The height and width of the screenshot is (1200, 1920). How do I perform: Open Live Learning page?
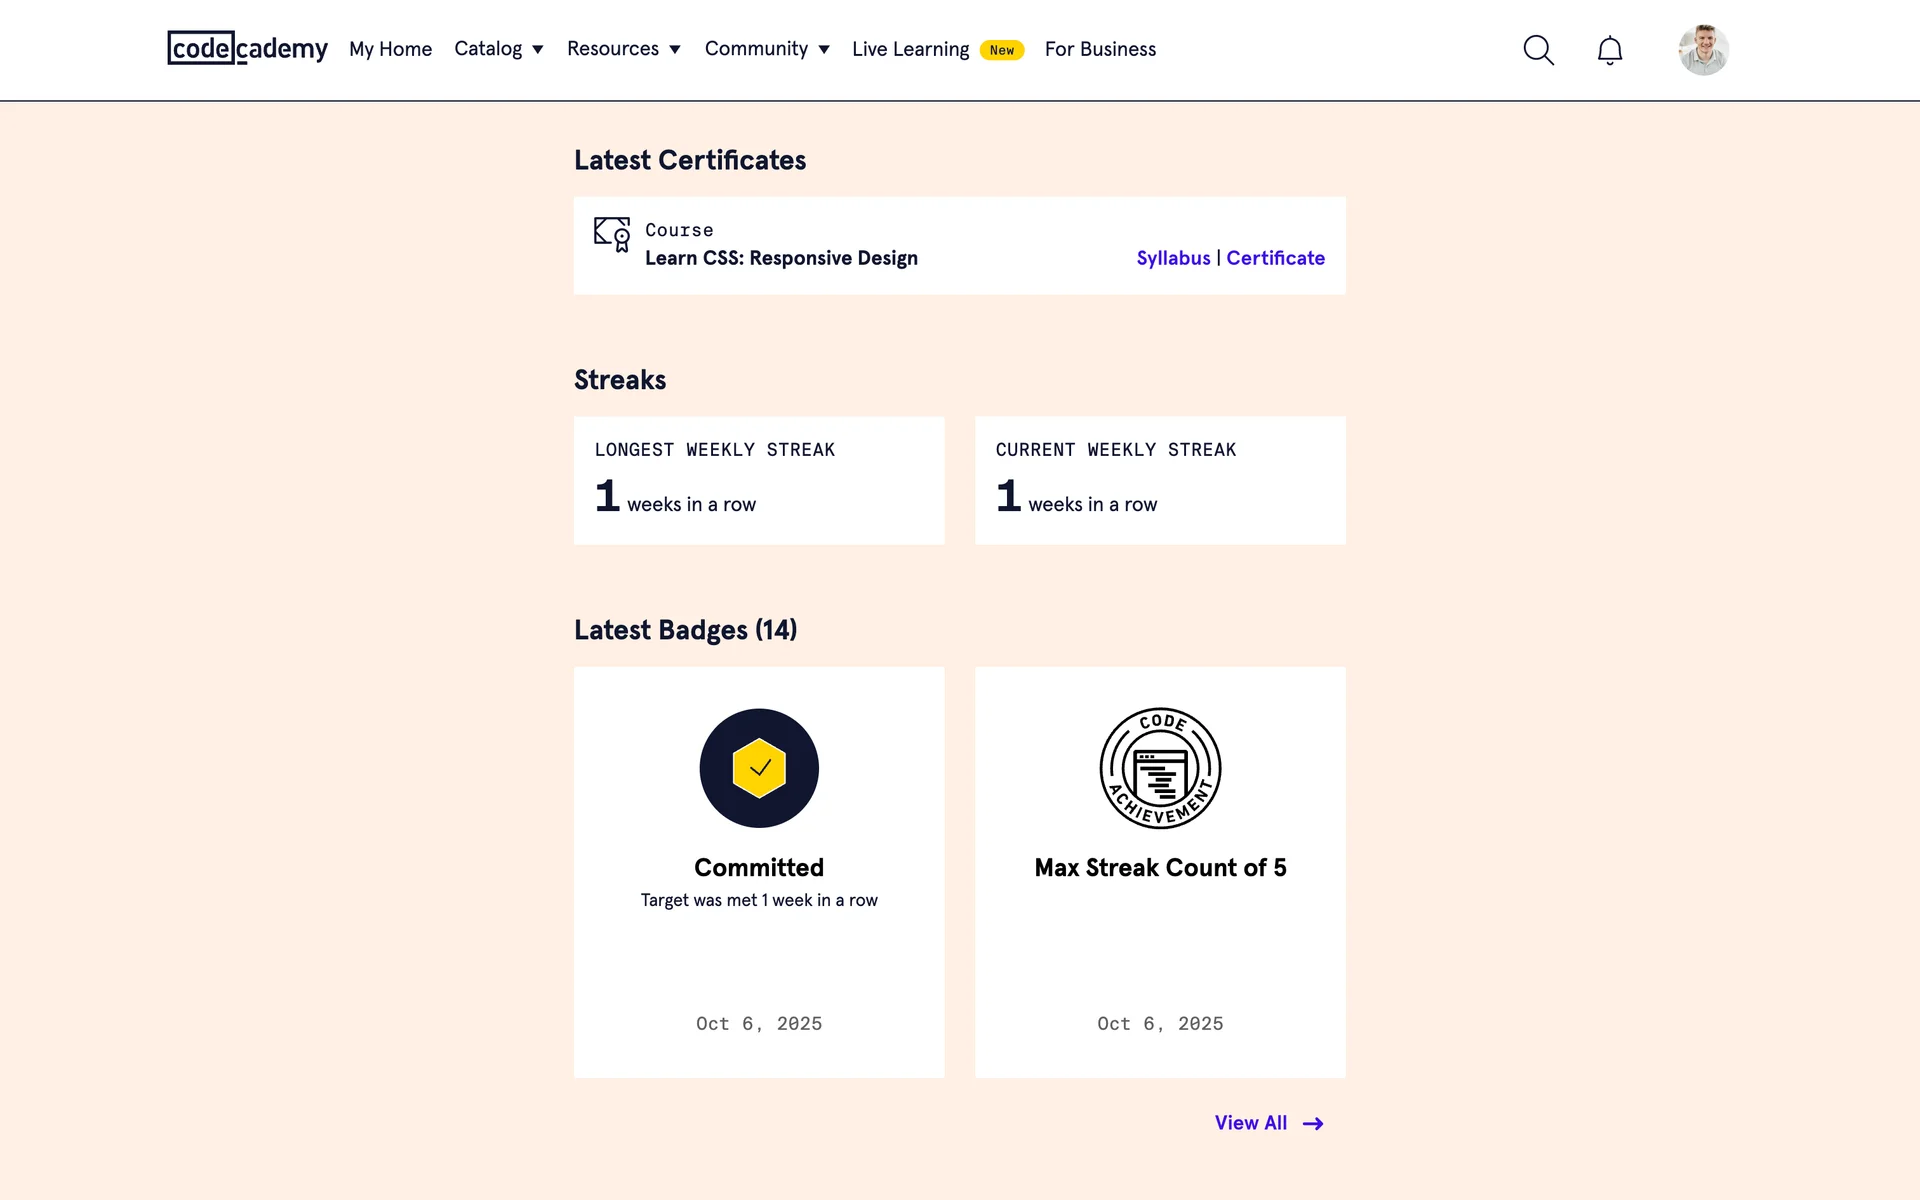(910, 49)
